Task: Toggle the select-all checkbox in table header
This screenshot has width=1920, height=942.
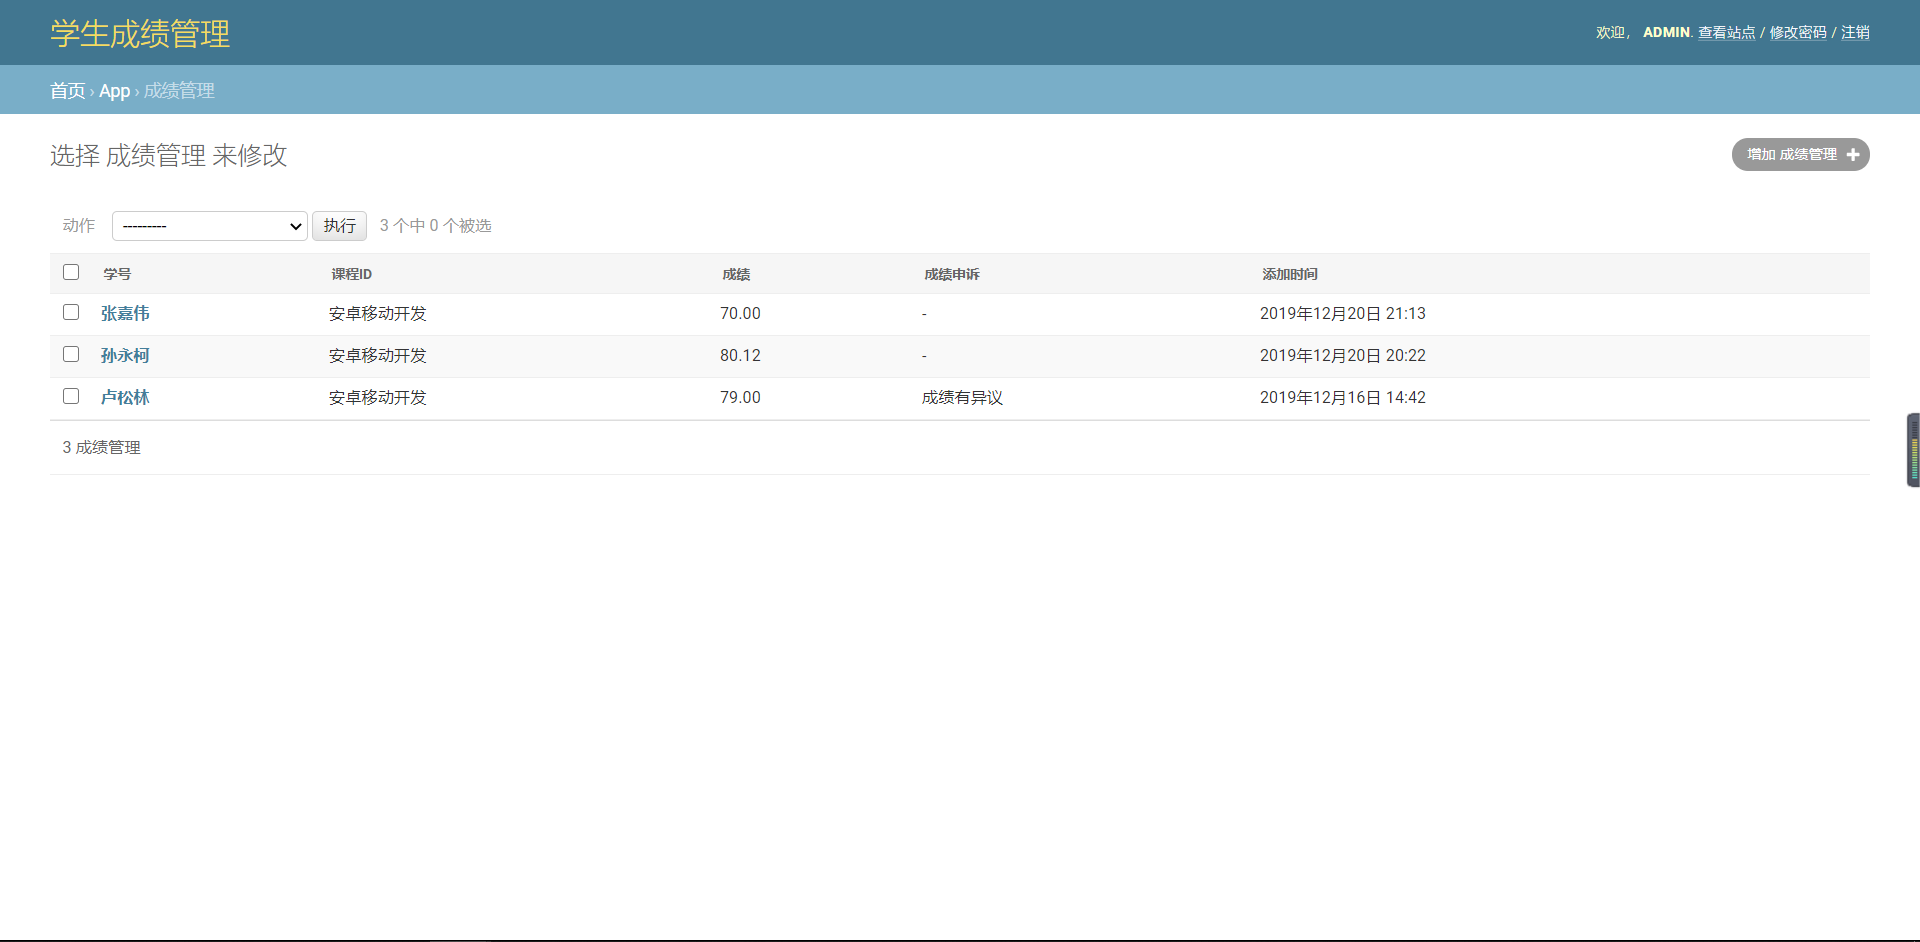Action: point(71,272)
